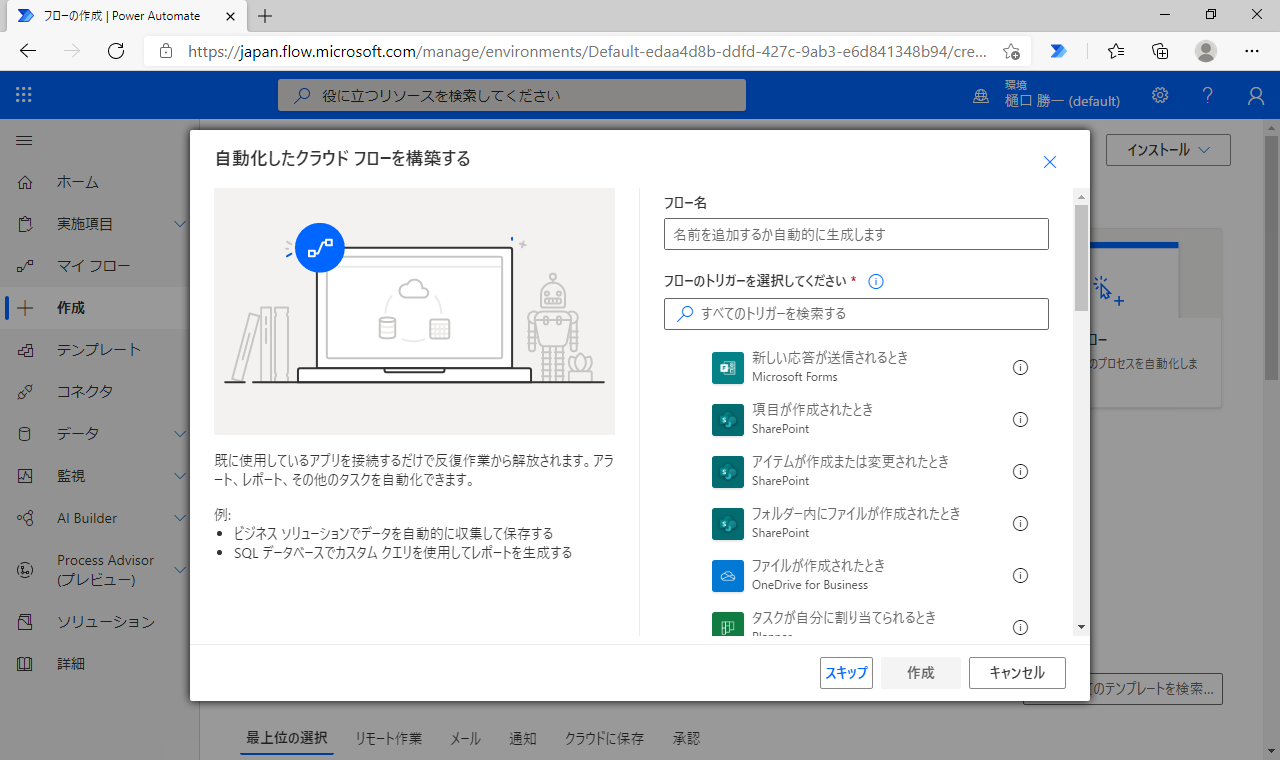Switch to メール tab
This screenshot has height=760, width=1280.
[x=465, y=738]
